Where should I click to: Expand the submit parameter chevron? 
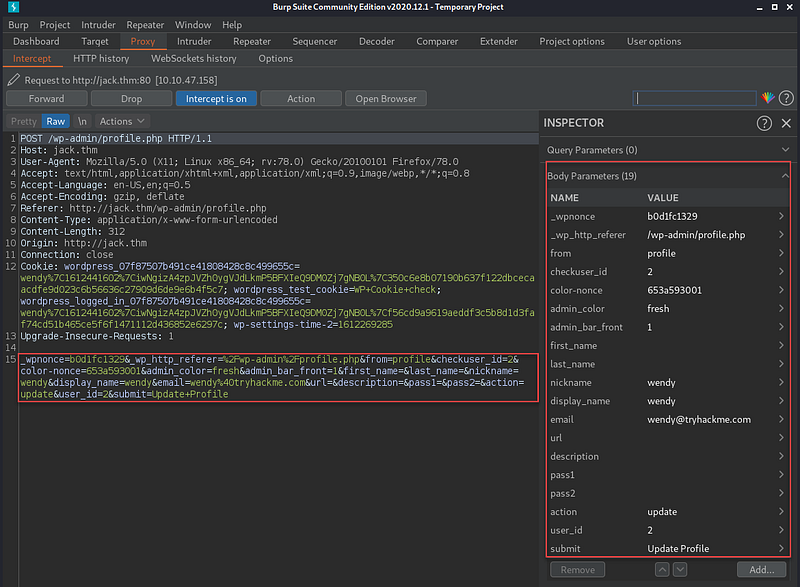tap(781, 548)
